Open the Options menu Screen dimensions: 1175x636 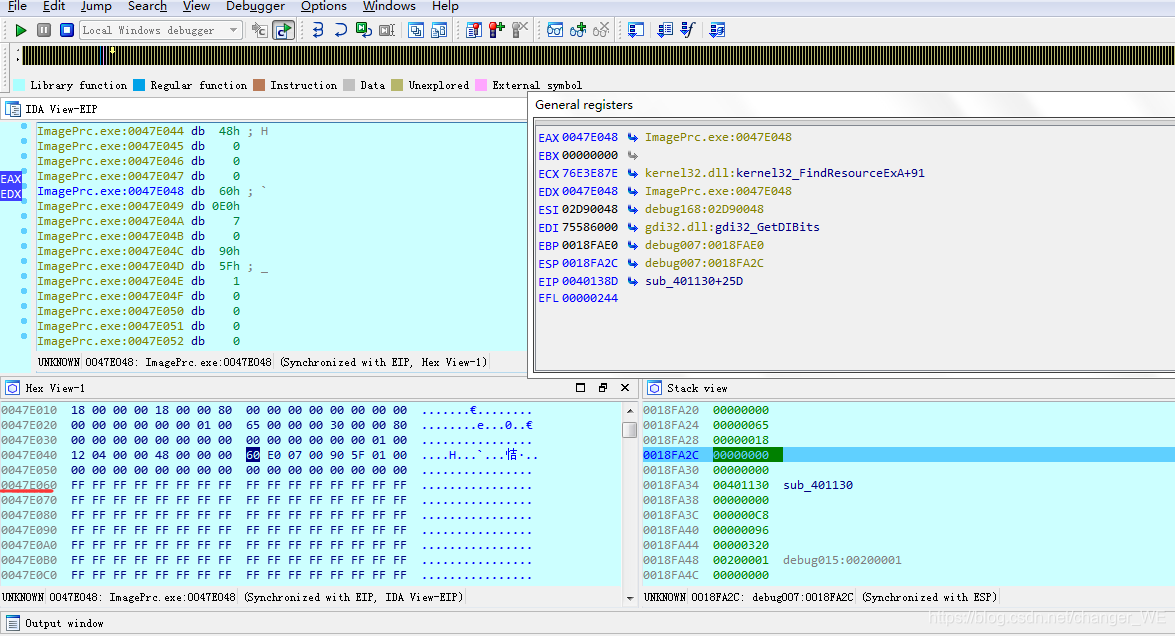[323, 7]
